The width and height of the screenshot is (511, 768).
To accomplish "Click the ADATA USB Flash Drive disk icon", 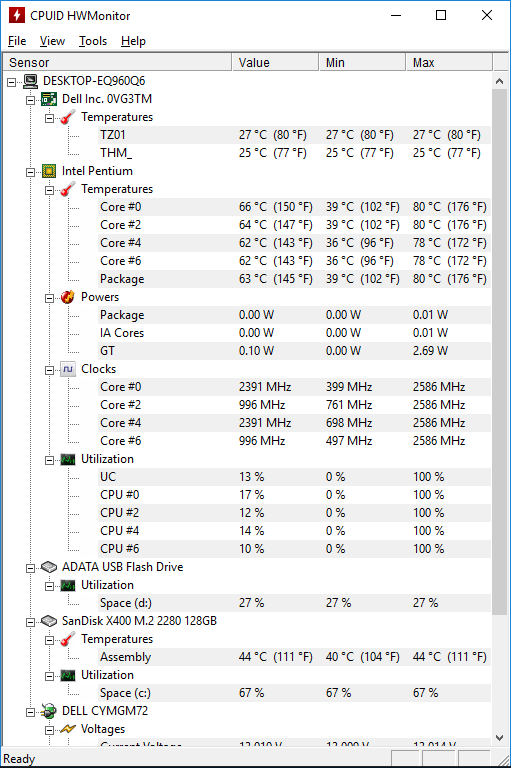I will 49,567.
